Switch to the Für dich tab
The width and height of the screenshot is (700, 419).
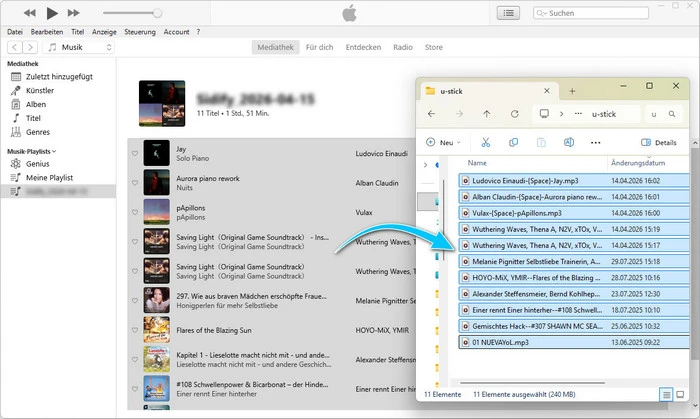[x=319, y=47]
